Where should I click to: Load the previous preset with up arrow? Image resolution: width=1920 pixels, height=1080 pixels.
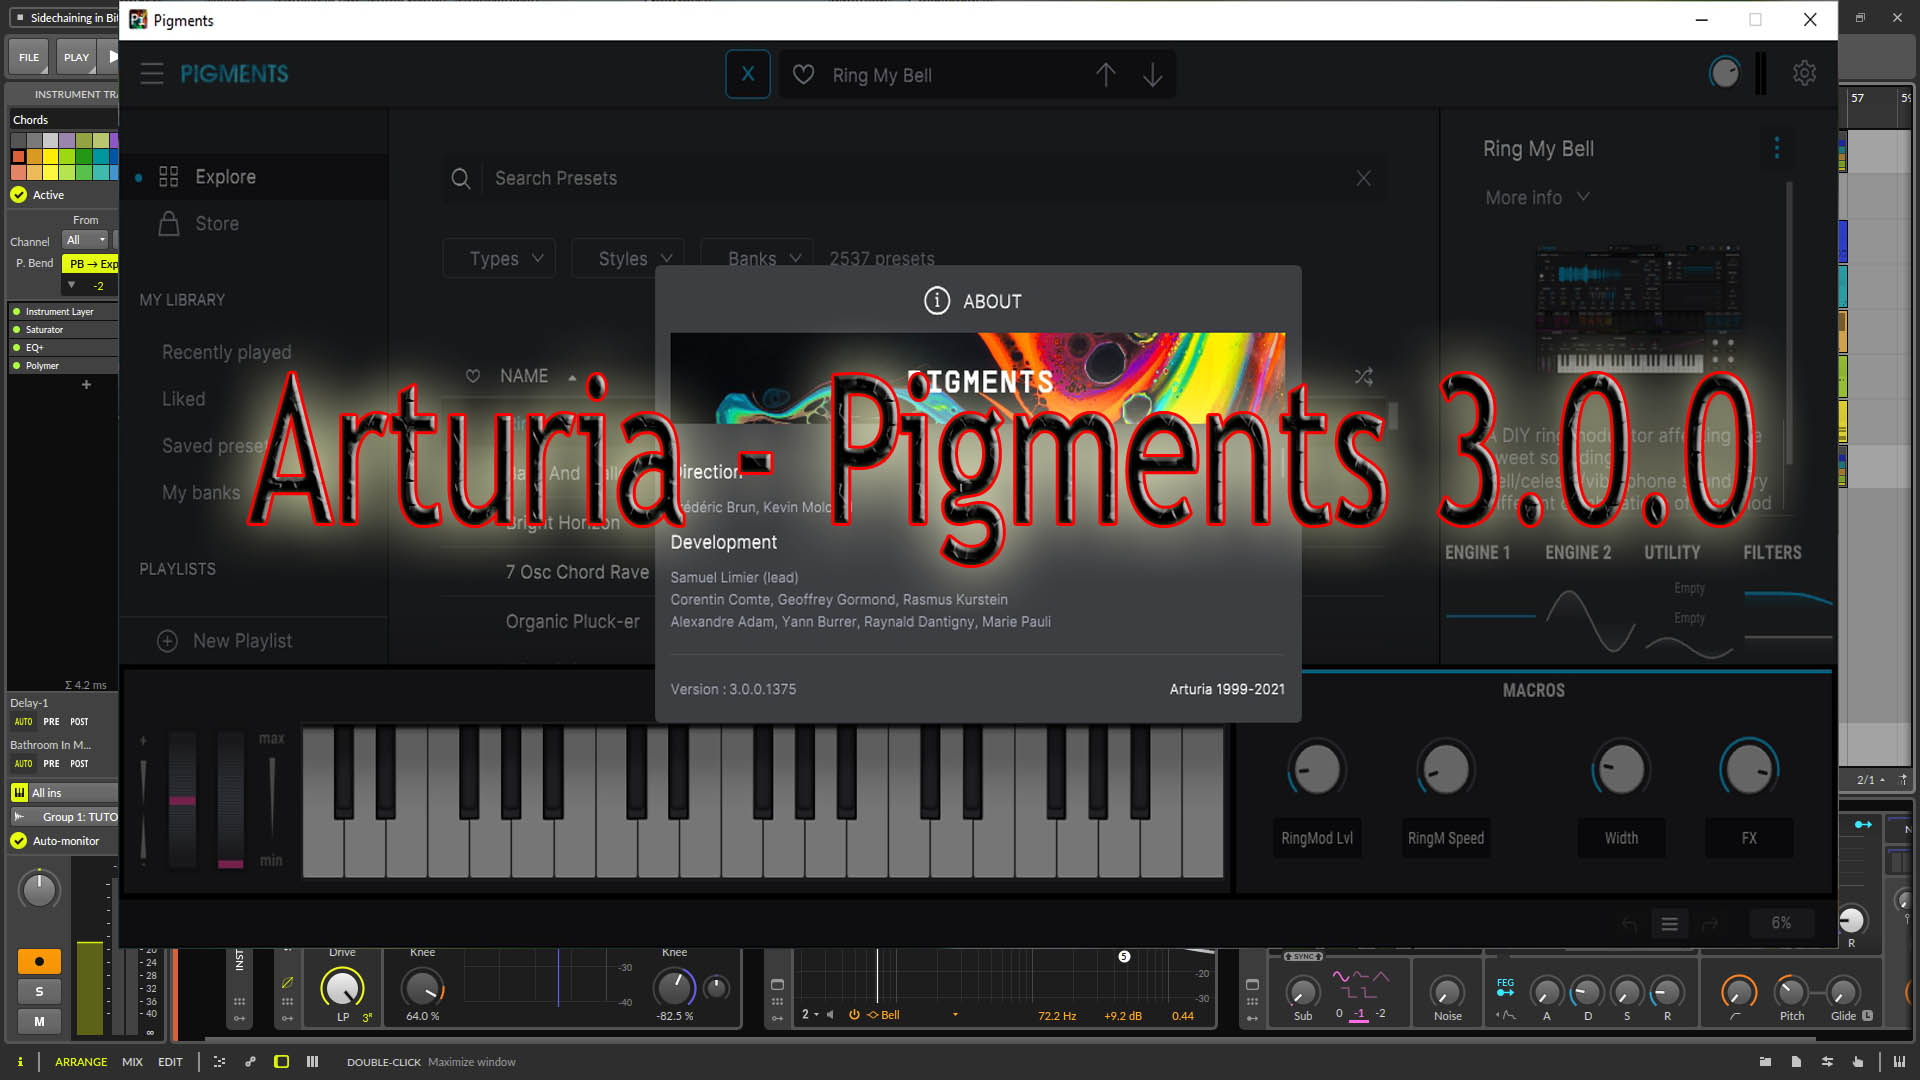tap(1105, 75)
